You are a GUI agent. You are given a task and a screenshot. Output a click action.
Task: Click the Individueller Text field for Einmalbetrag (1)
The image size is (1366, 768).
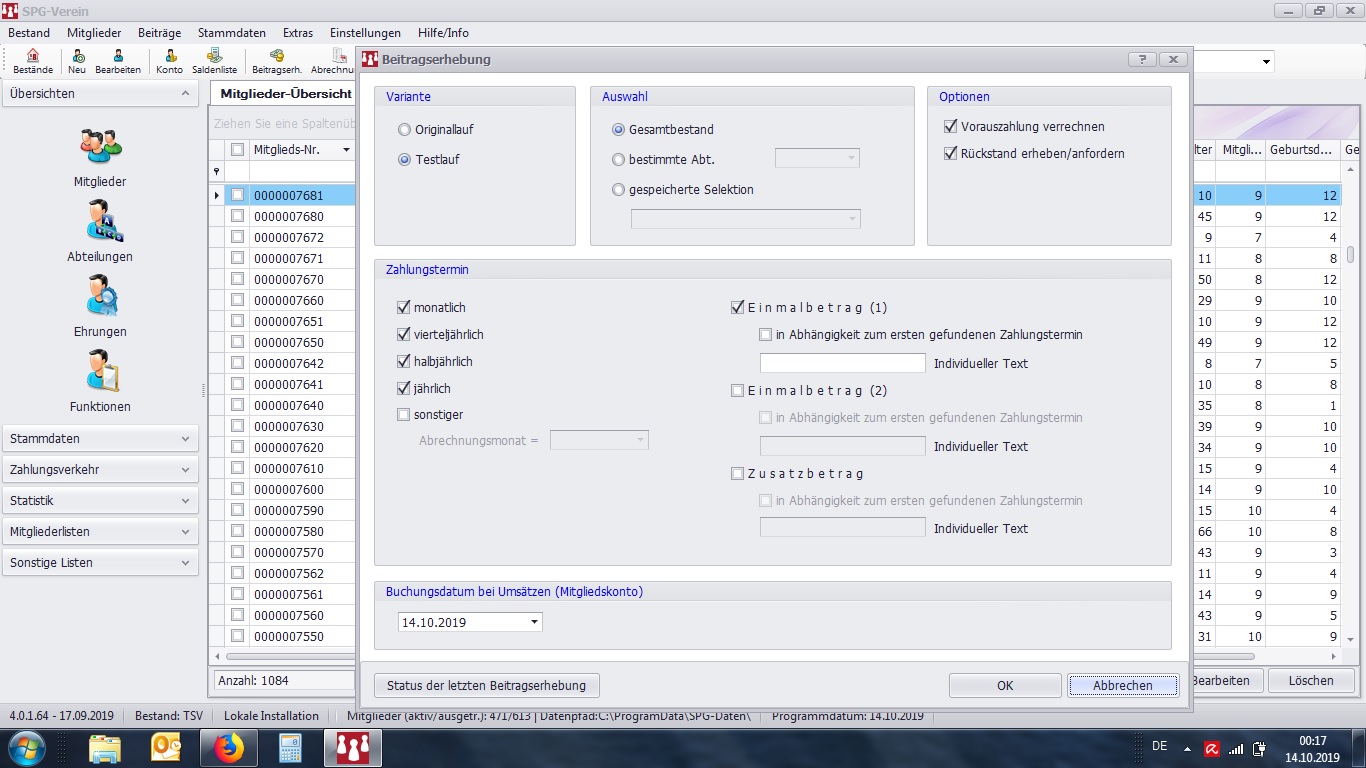click(x=842, y=363)
